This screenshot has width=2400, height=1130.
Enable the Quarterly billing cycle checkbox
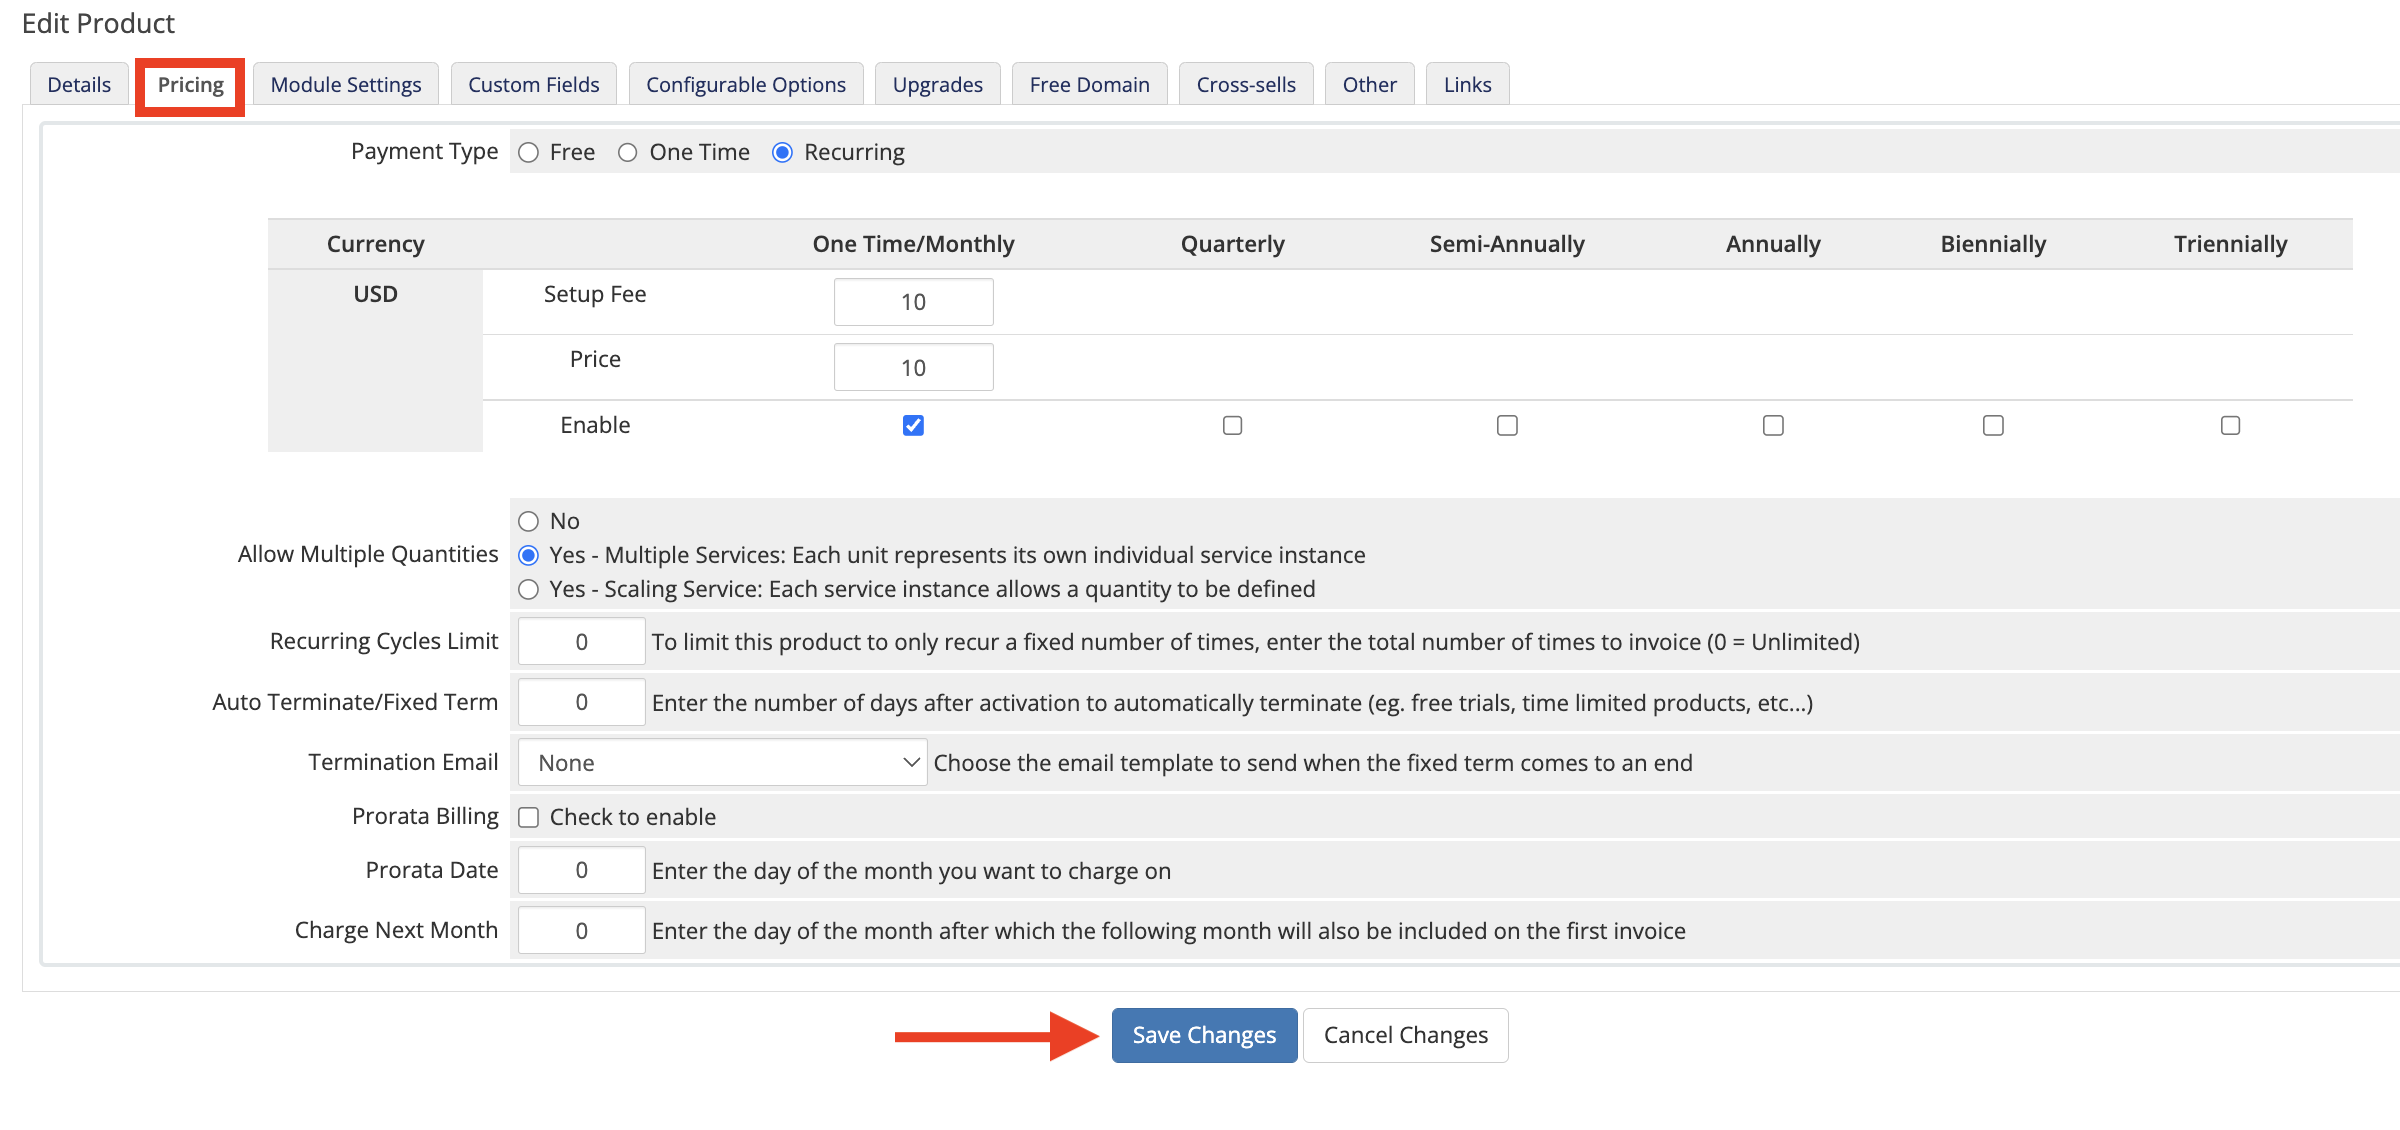pyautogui.click(x=1232, y=425)
